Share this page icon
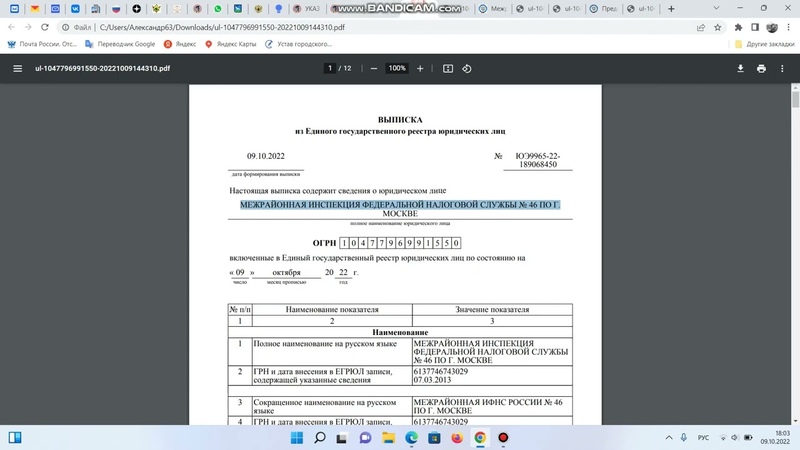 tap(701, 28)
